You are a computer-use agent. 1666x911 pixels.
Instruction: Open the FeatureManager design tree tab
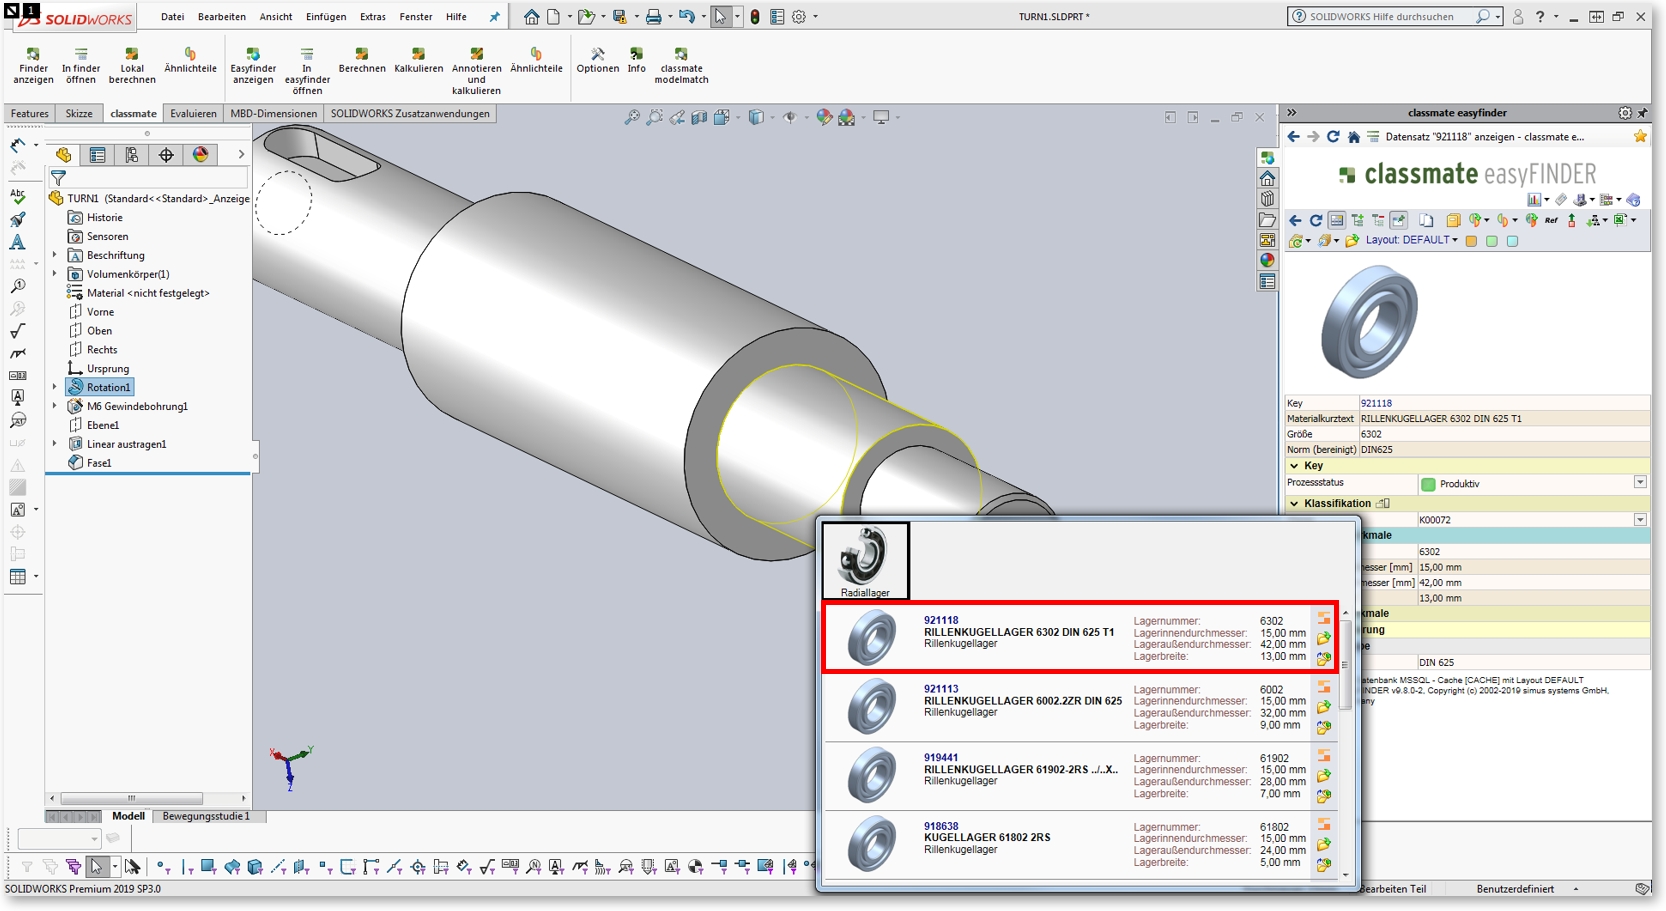tap(64, 155)
